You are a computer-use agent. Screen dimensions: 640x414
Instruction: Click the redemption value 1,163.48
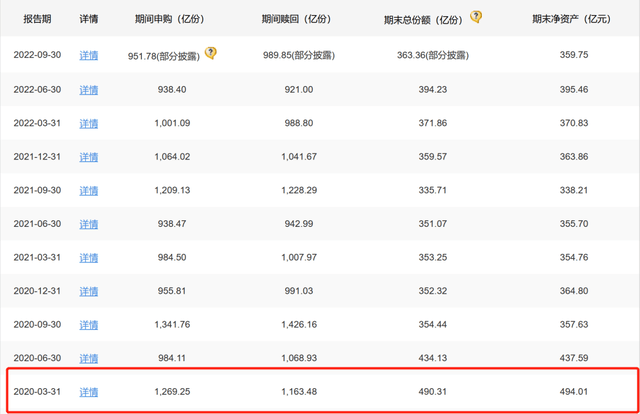299,392
